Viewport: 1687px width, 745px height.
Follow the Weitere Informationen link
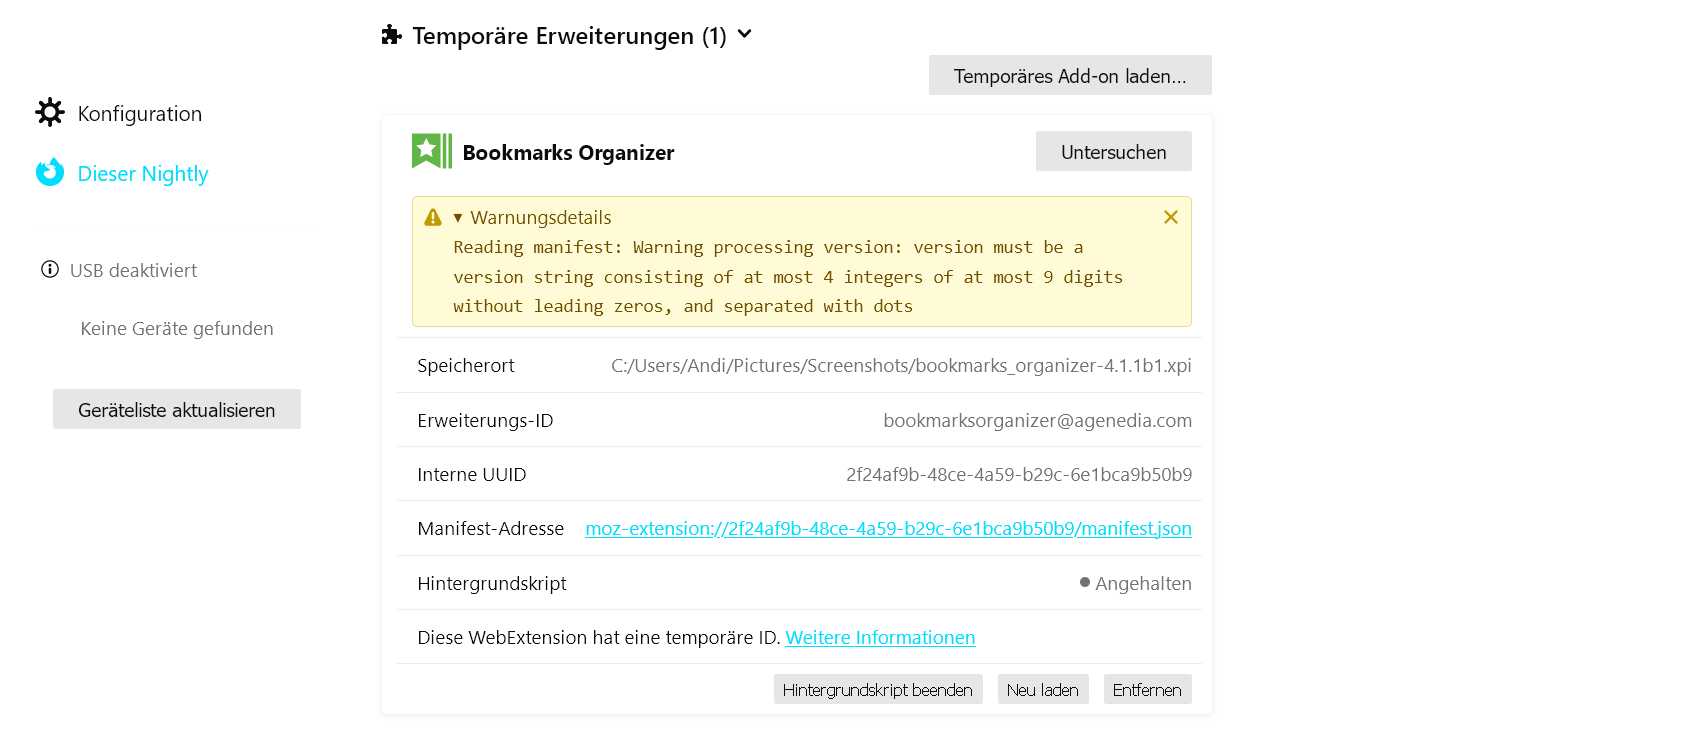(x=880, y=638)
